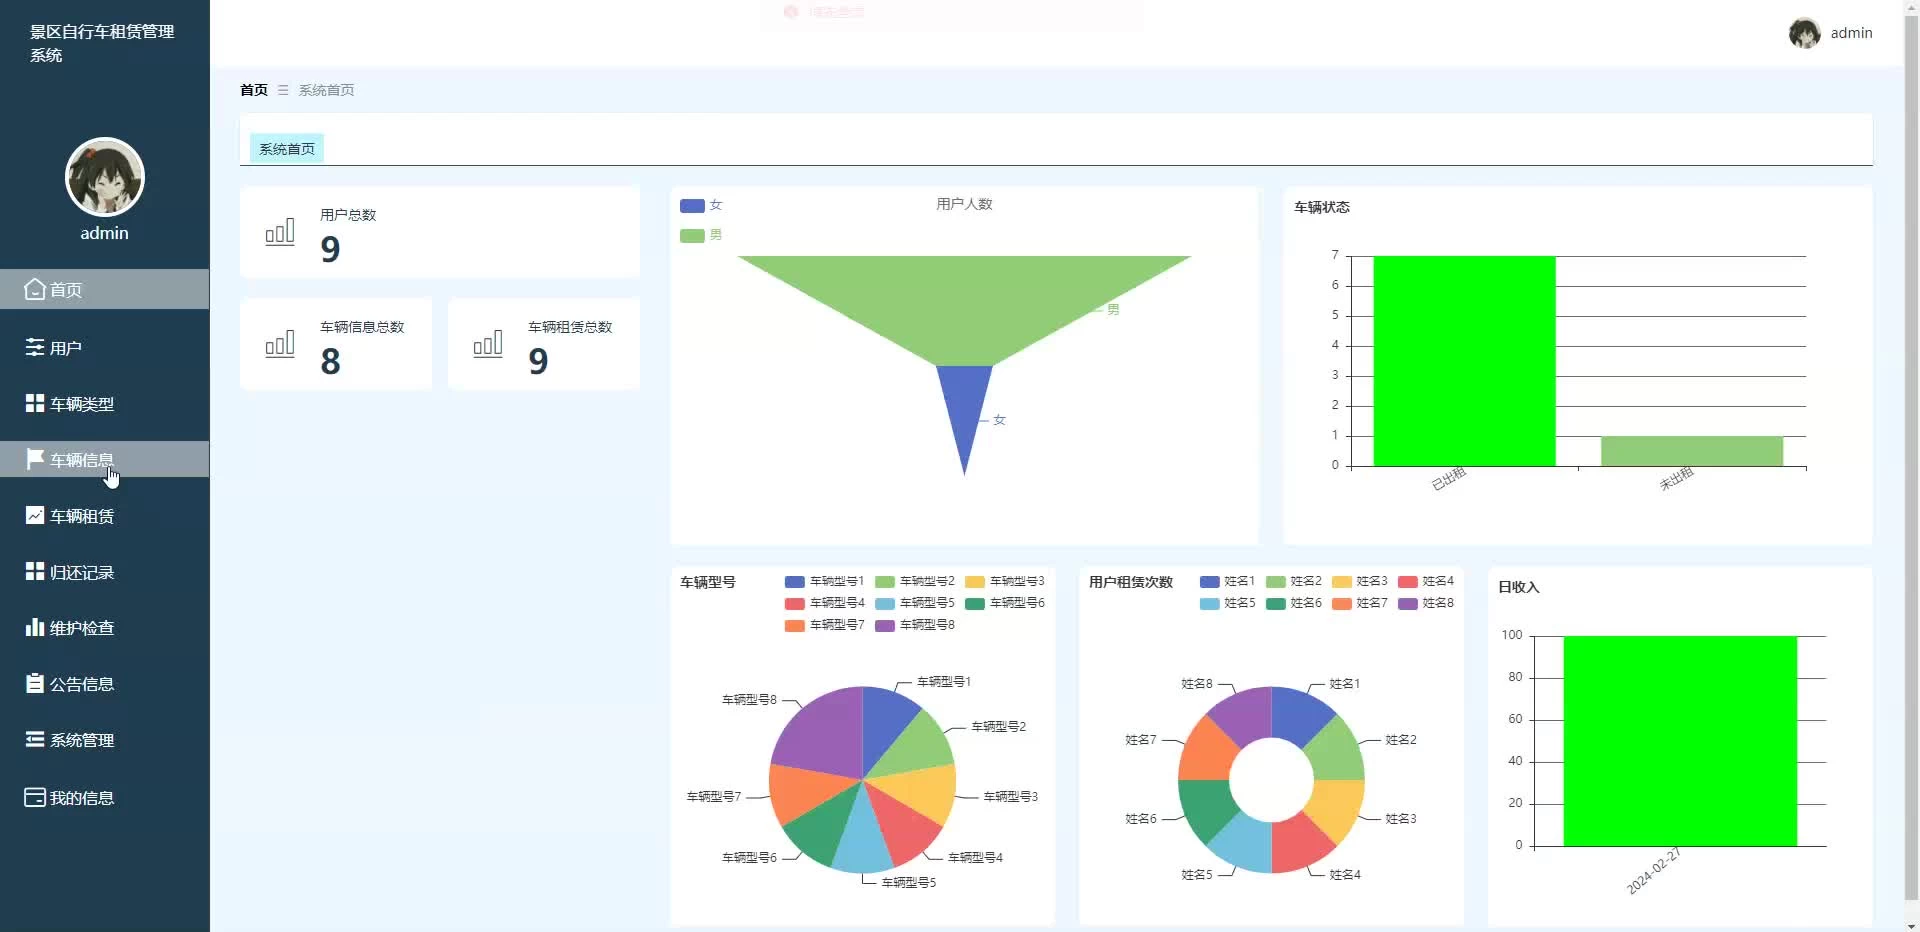Click the clipboard icon beside 公告信息

[35, 683]
